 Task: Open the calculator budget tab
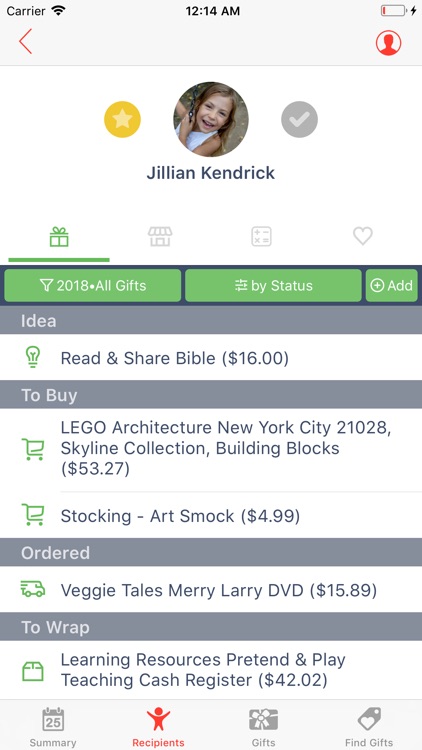point(262,237)
